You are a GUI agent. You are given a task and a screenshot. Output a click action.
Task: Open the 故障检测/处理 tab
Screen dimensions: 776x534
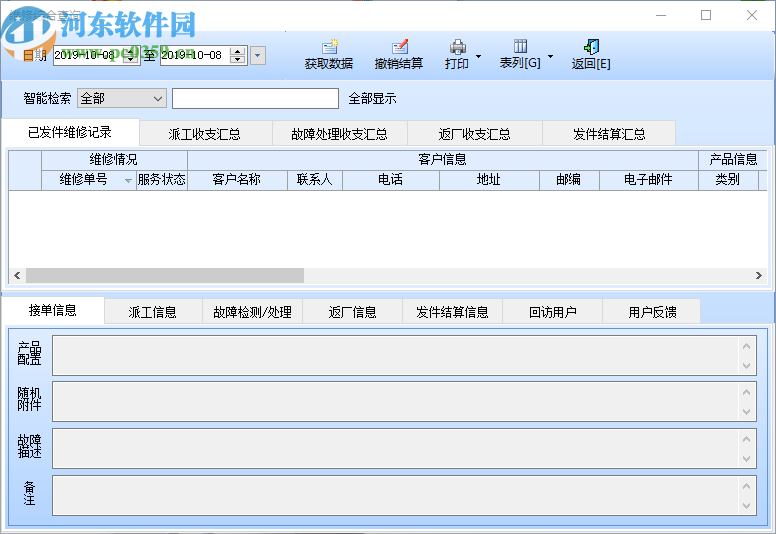pyautogui.click(x=252, y=312)
